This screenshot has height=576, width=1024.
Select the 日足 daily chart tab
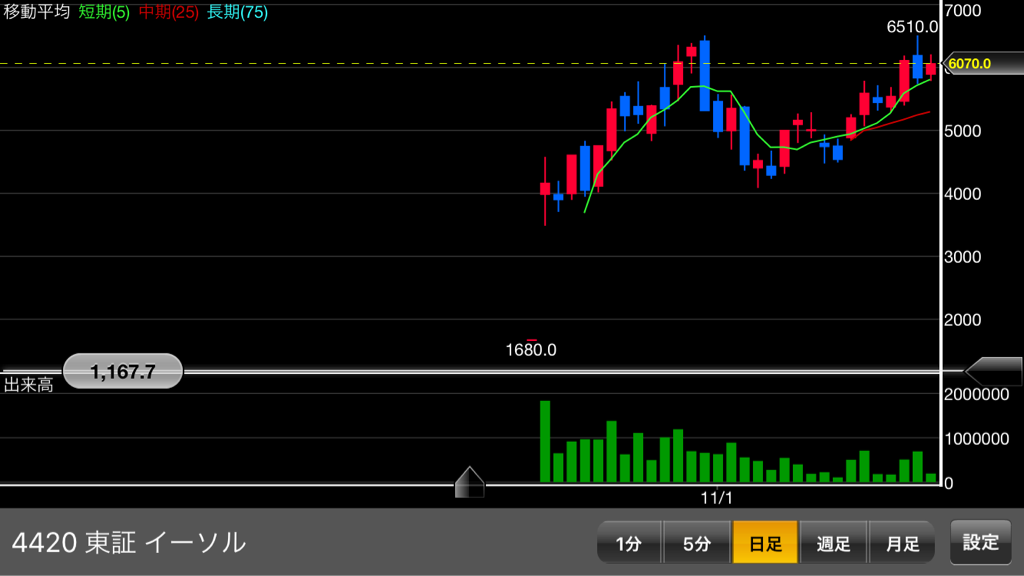tap(765, 542)
